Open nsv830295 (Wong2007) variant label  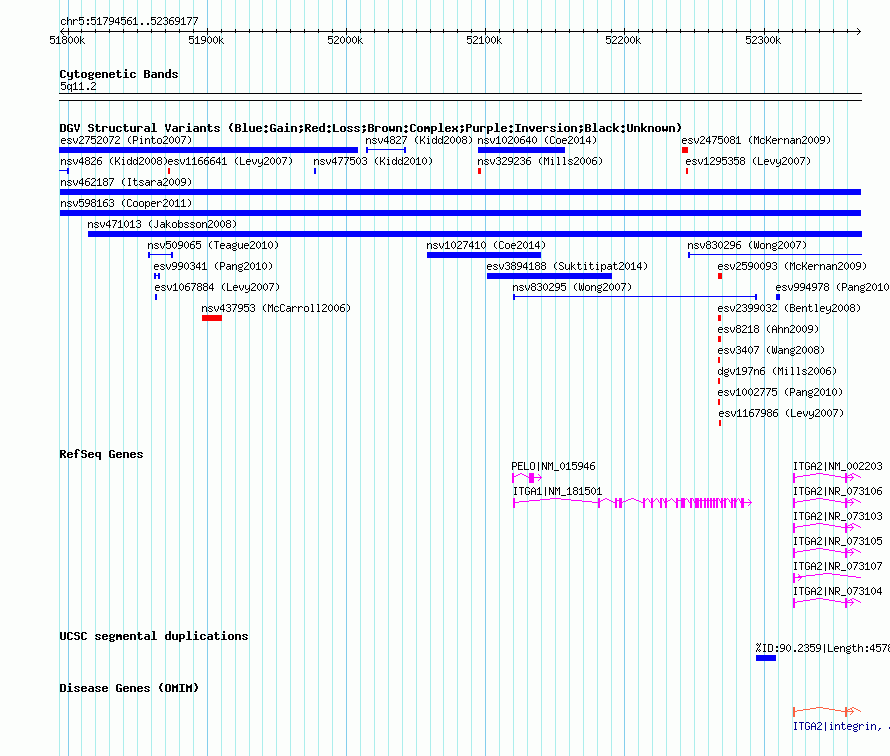[572, 287]
